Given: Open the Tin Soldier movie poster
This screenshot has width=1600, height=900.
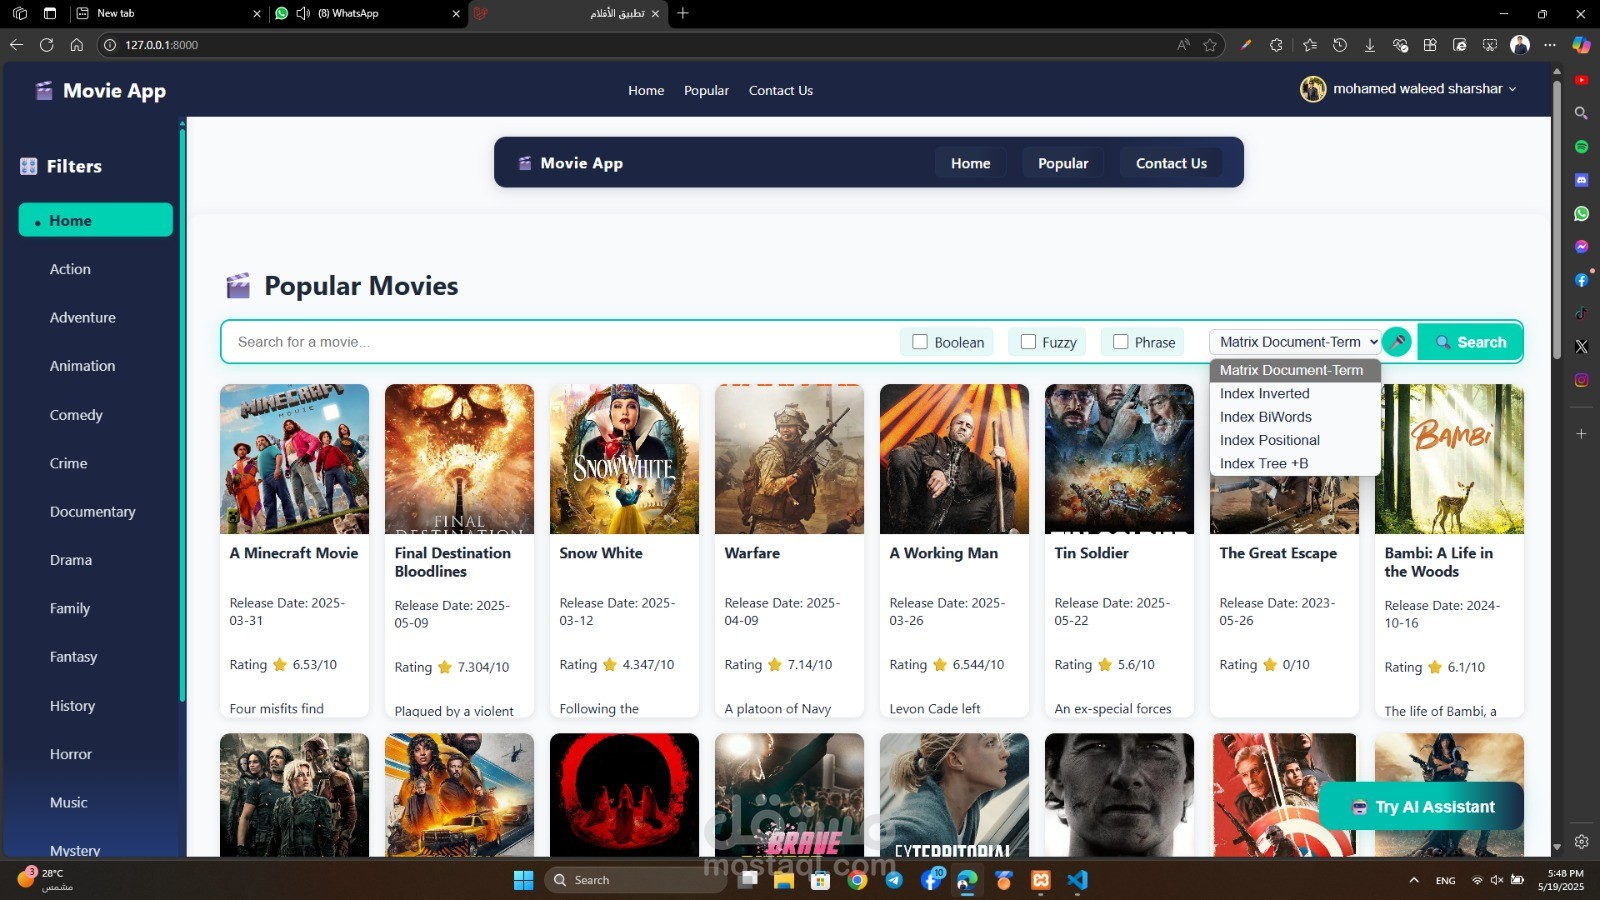Looking at the screenshot, I should pyautogui.click(x=1119, y=459).
